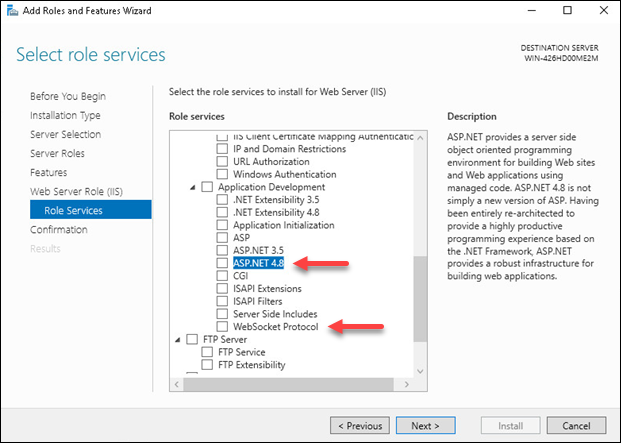
Task: Toggle the CGI role service checkbox
Action: (x=223, y=276)
